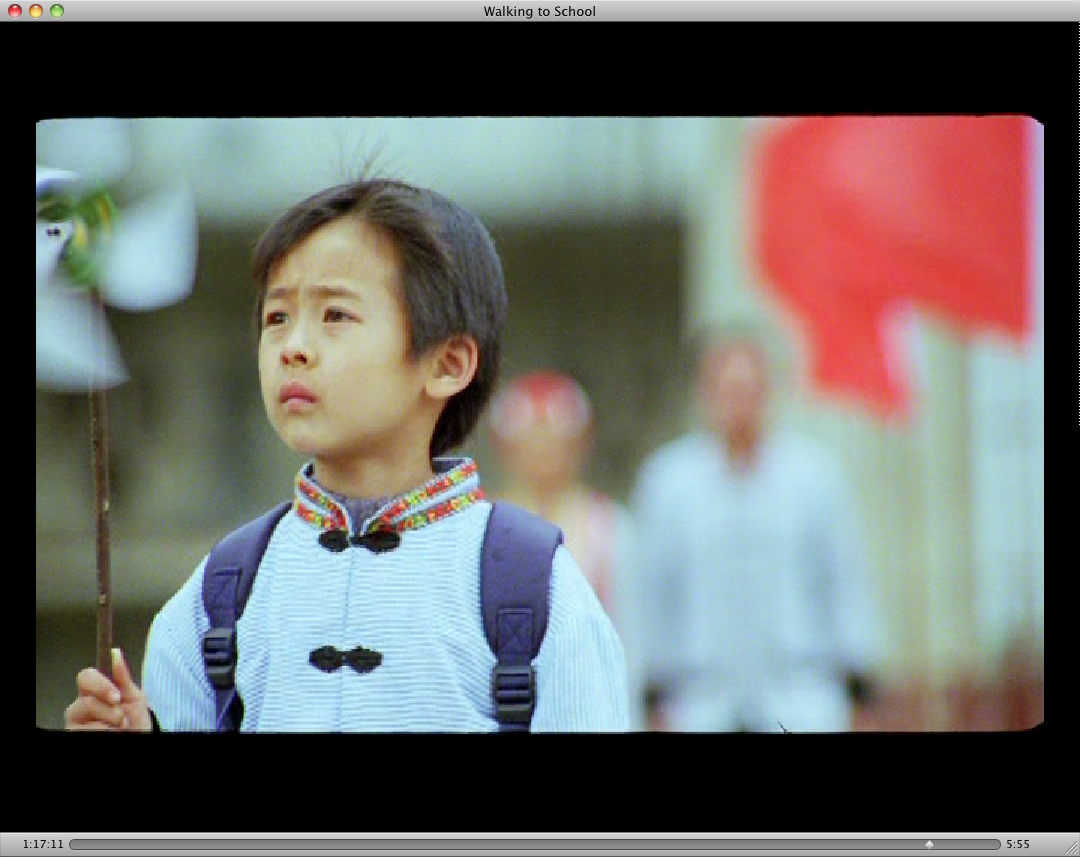Image resolution: width=1080 pixels, height=857 pixels.
Task: Click the lower black frog button on shirt
Action: (345, 659)
